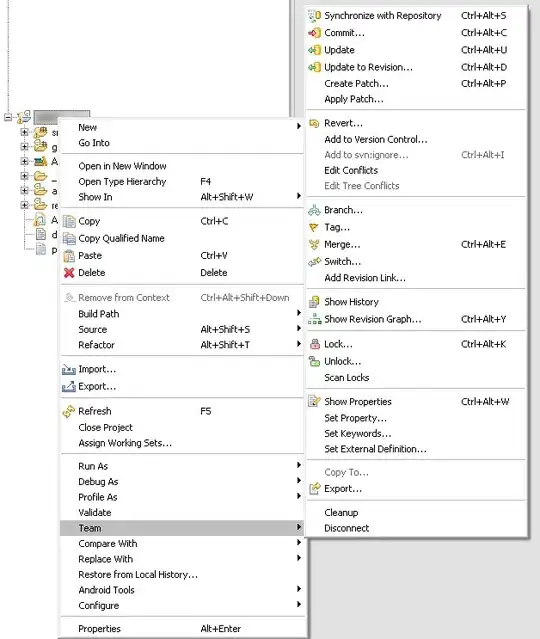Expand the first package folder in tree

tap(24, 132)
